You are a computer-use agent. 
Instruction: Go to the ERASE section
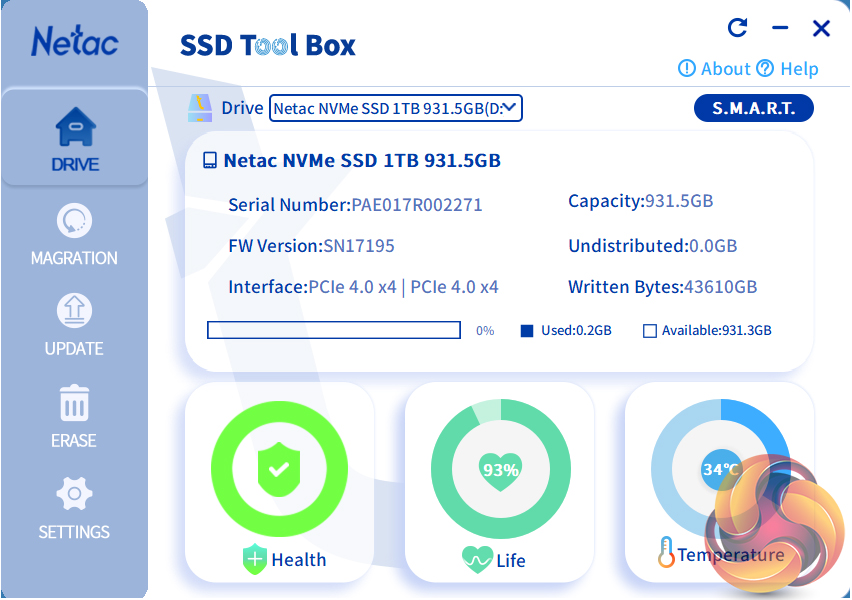coord(74,417)
